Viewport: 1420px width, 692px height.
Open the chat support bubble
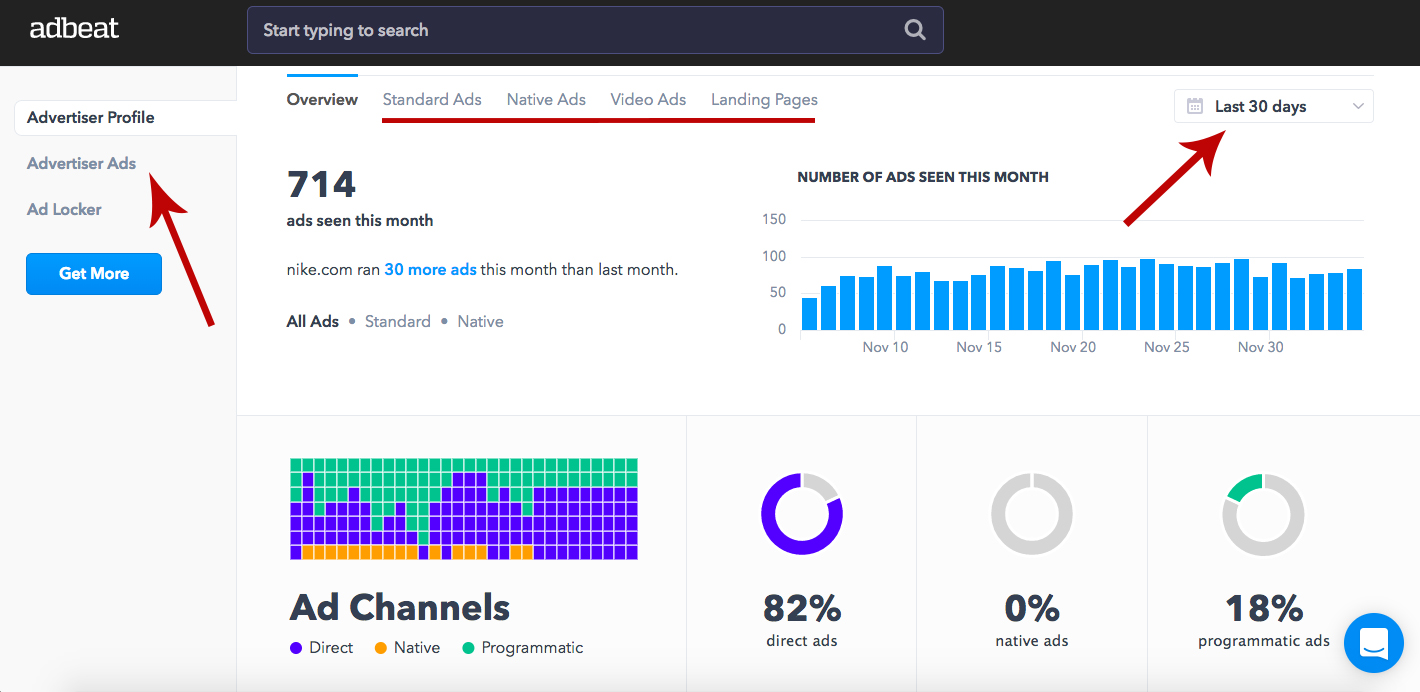tap(1374, 642)
